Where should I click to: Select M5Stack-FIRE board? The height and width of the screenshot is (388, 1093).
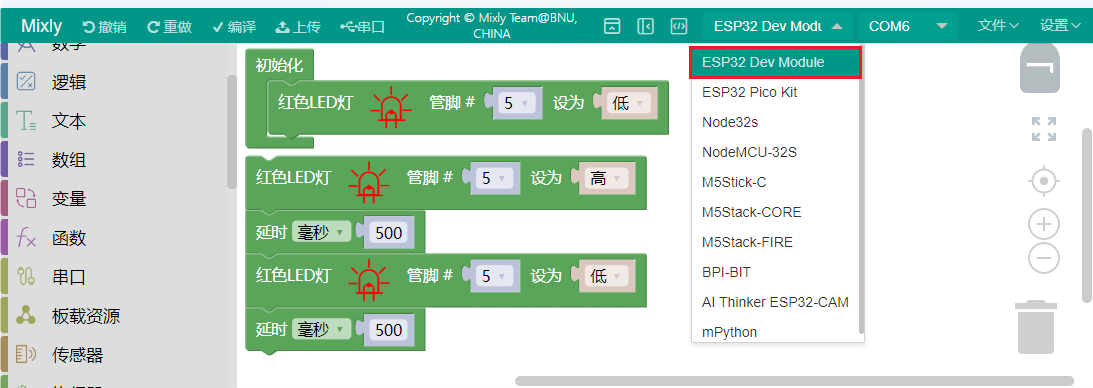point(776,242)
